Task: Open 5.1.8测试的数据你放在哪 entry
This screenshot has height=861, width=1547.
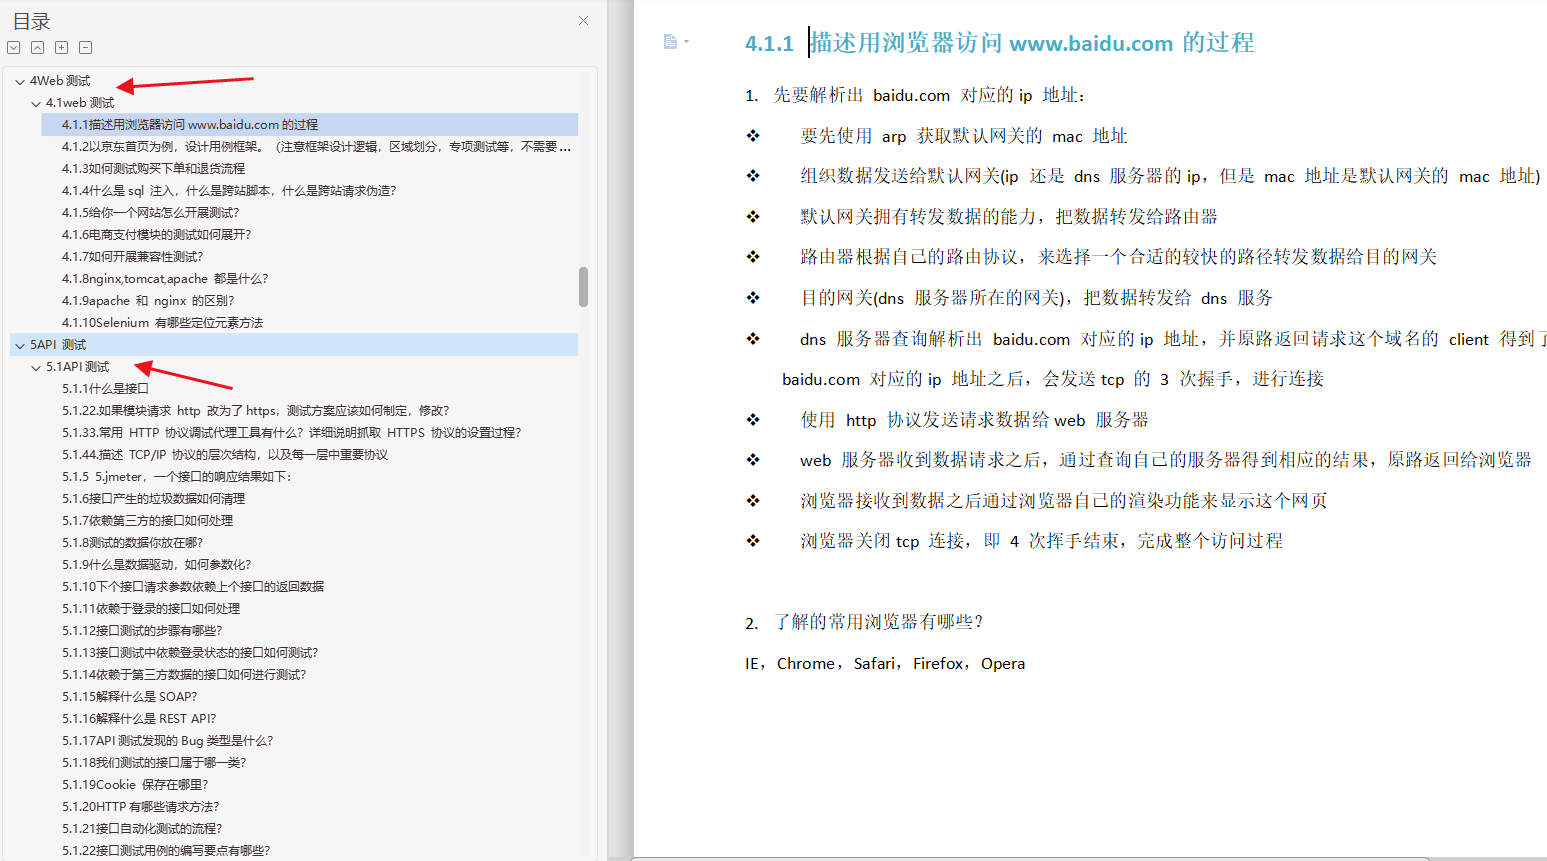Action: (x=132, y=542)
